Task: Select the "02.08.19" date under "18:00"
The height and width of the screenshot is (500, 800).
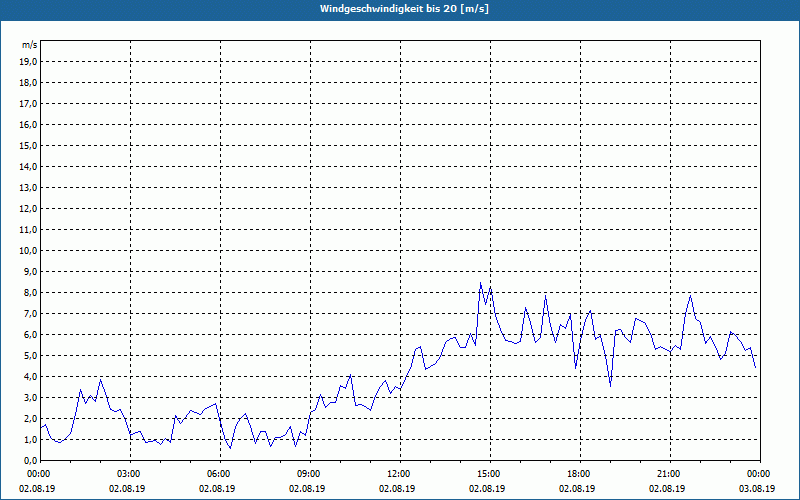Action: tap(577, 488)
